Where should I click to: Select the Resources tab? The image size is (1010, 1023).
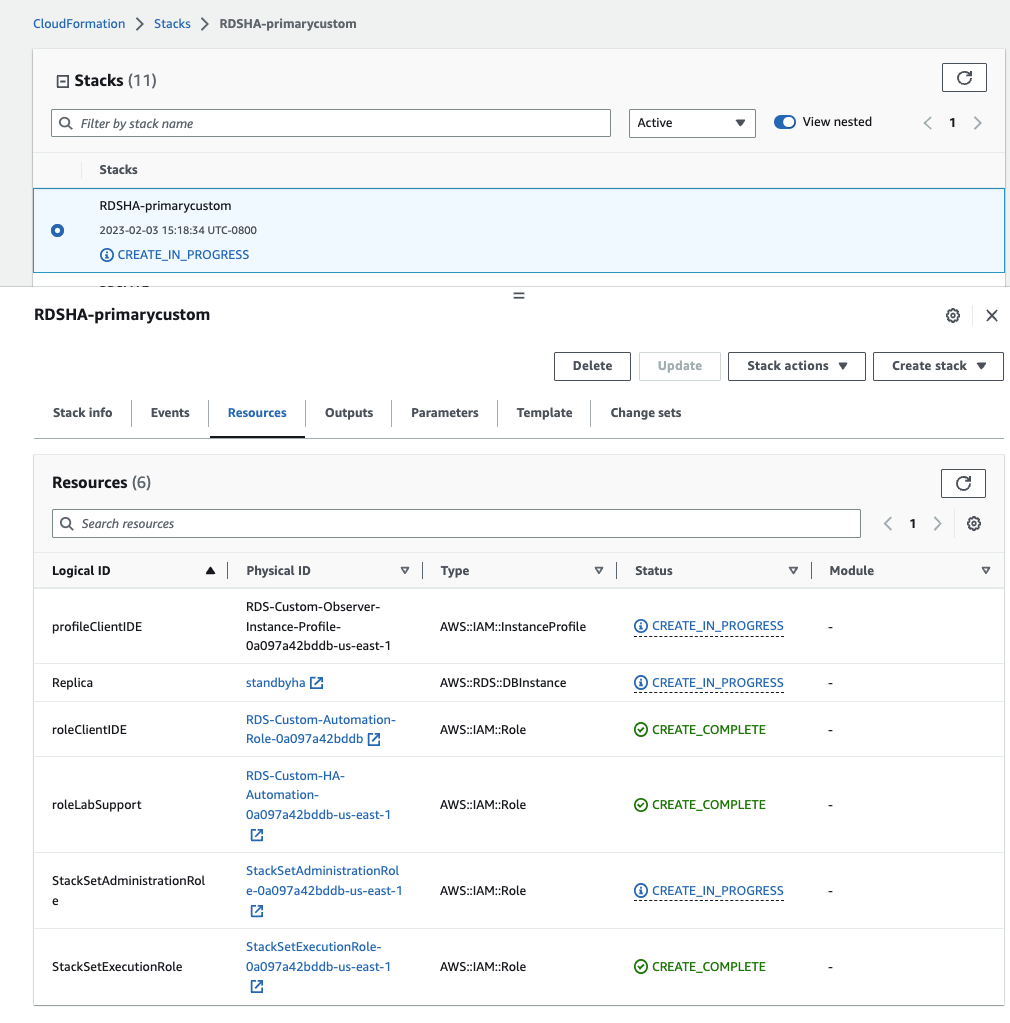[257, 413]
